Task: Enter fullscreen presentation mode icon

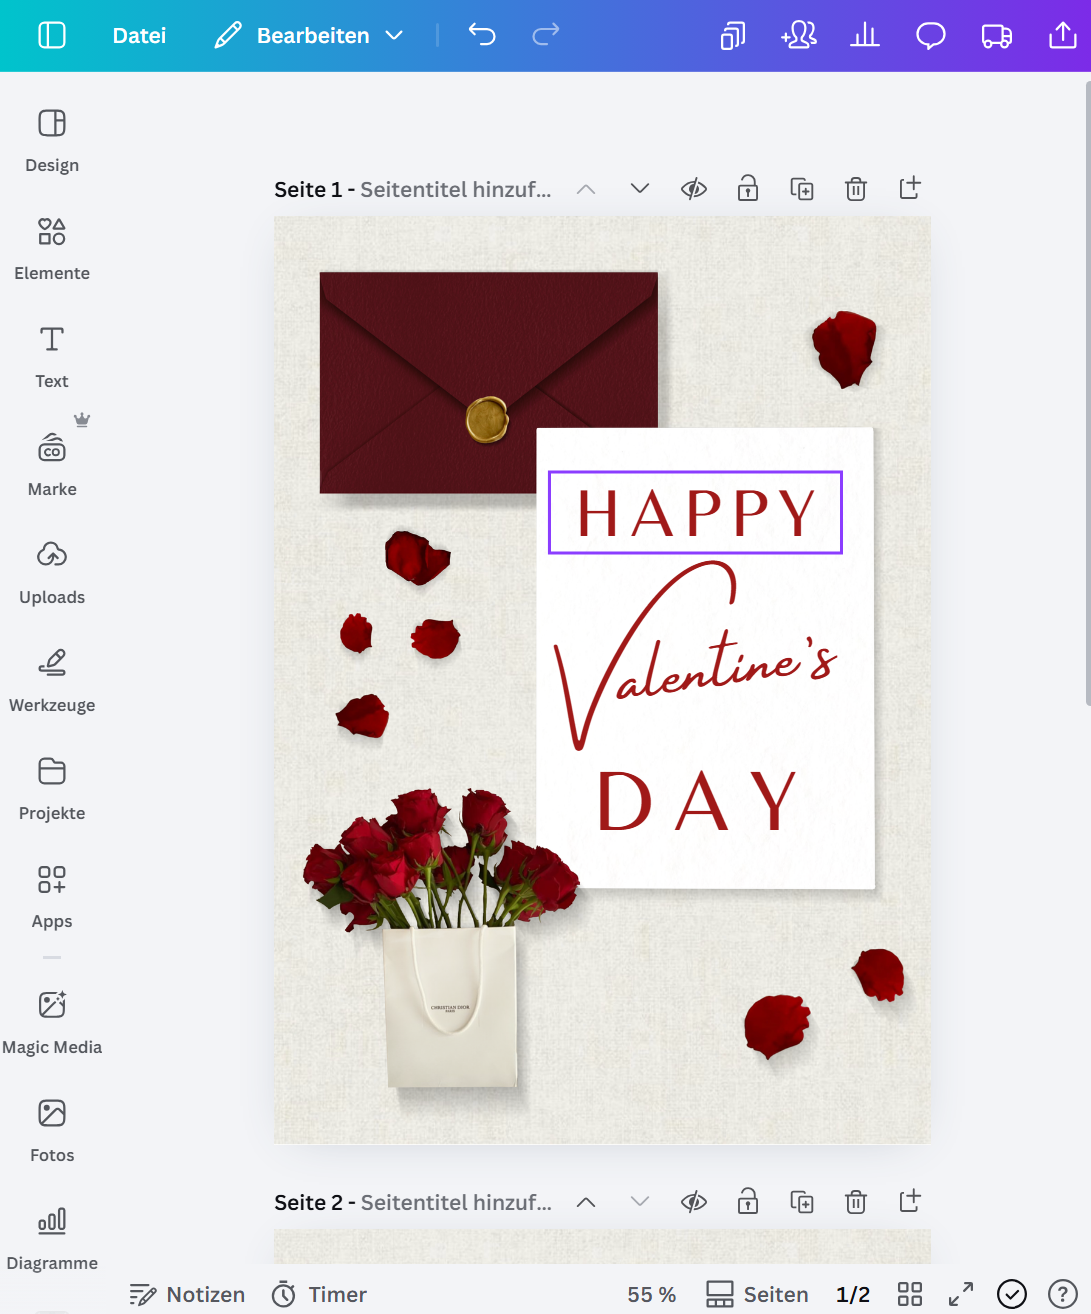Action: click(x=961, y=1294)
